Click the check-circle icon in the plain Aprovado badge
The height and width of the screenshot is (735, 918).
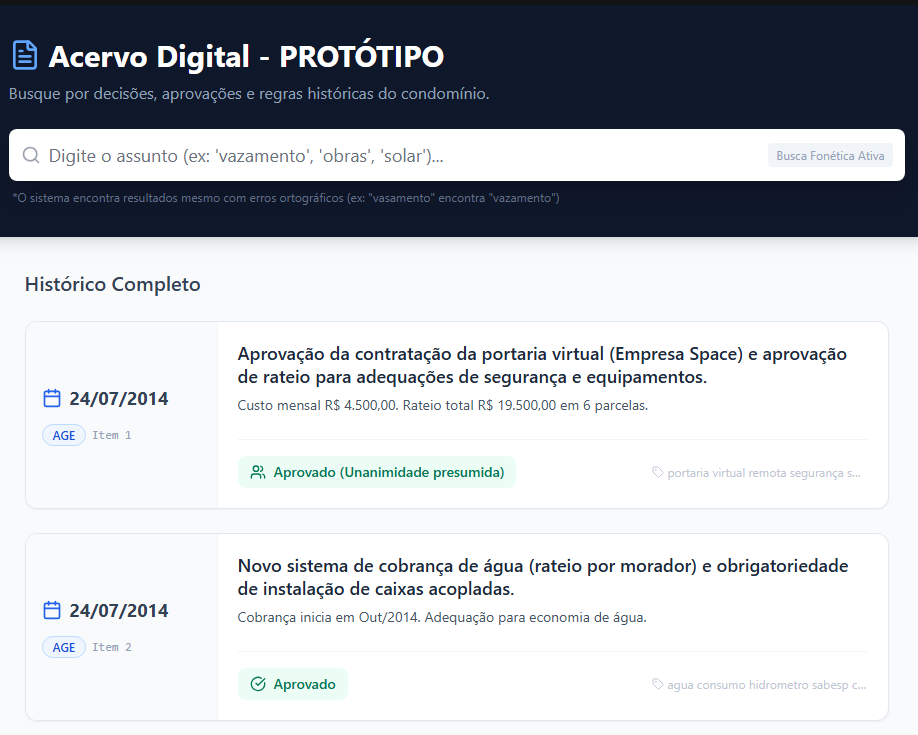coord(258,684)
